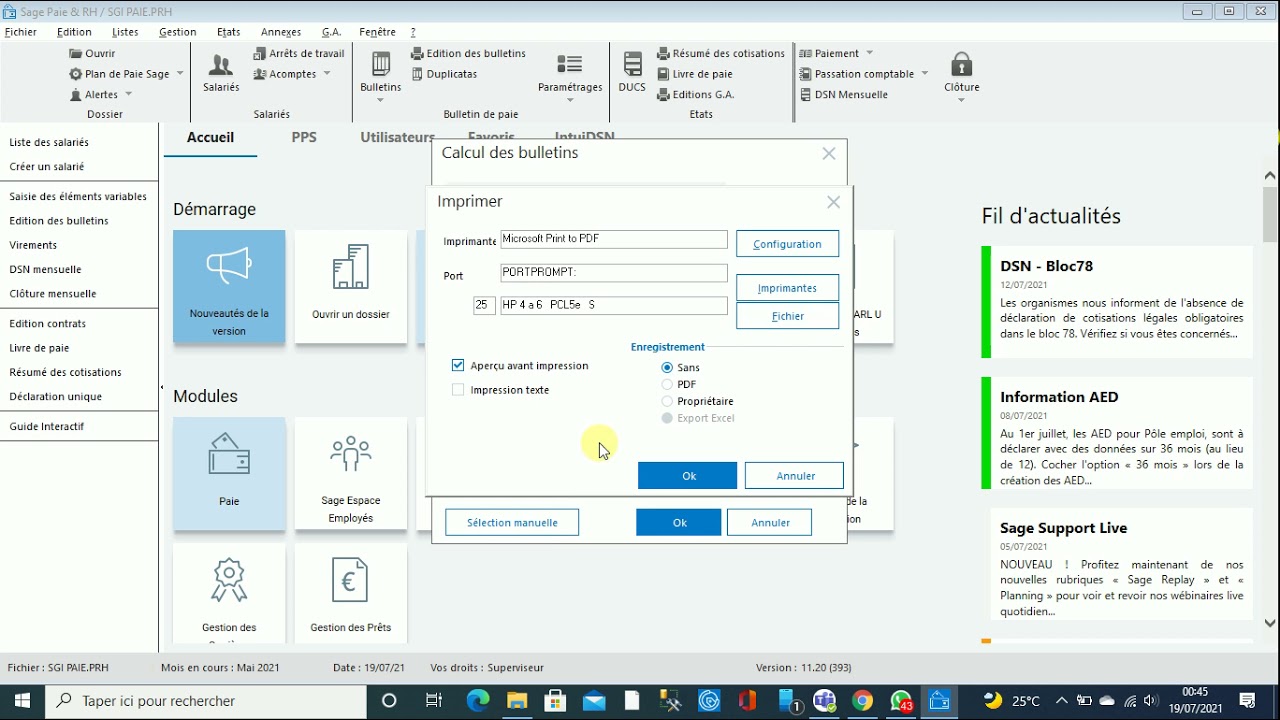The height and width of the screenshot is (720, 1280).
Task: Toggle the Aperçu avant impression checkbox
Action: 458,366
